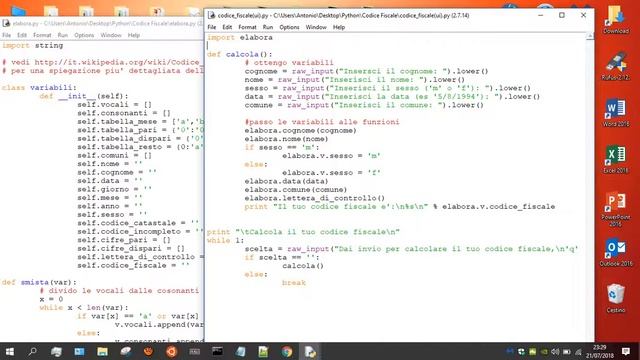The image size is (640, 360).
Task: Click the 'elabora.lettera_di_controllo()' line
Action: tap(315, 198)
